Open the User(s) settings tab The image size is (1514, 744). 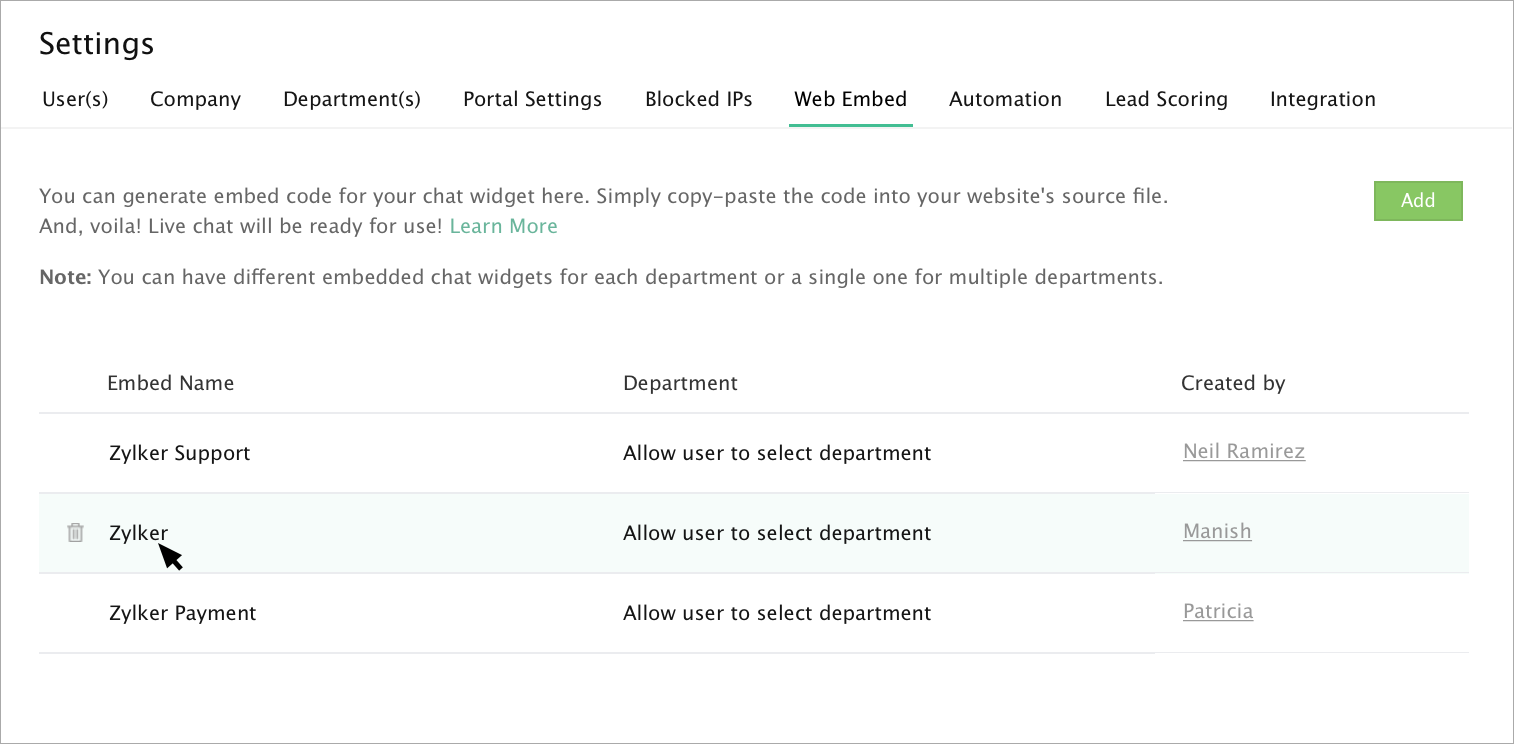tap(75, 99)
